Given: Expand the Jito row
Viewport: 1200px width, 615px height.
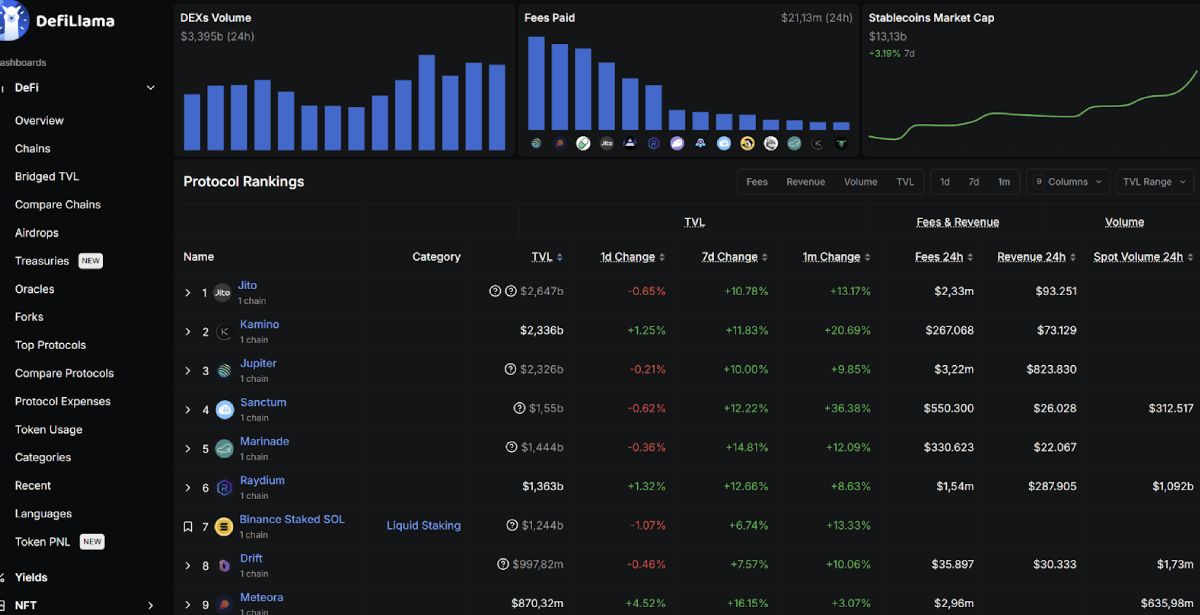Looking at the screenshot, I should click(187, 293).
